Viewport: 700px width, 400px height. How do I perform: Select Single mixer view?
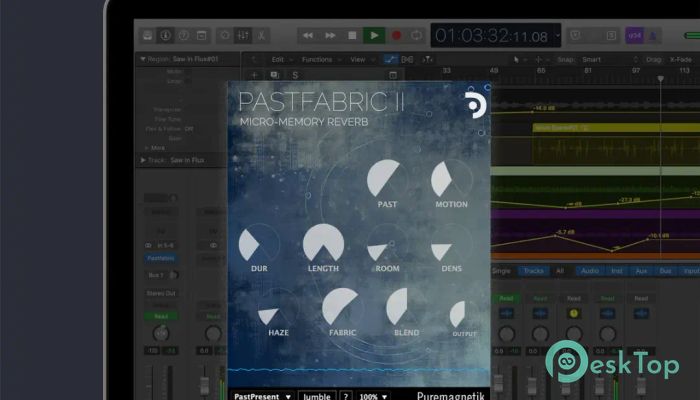(x=501, y=271)
